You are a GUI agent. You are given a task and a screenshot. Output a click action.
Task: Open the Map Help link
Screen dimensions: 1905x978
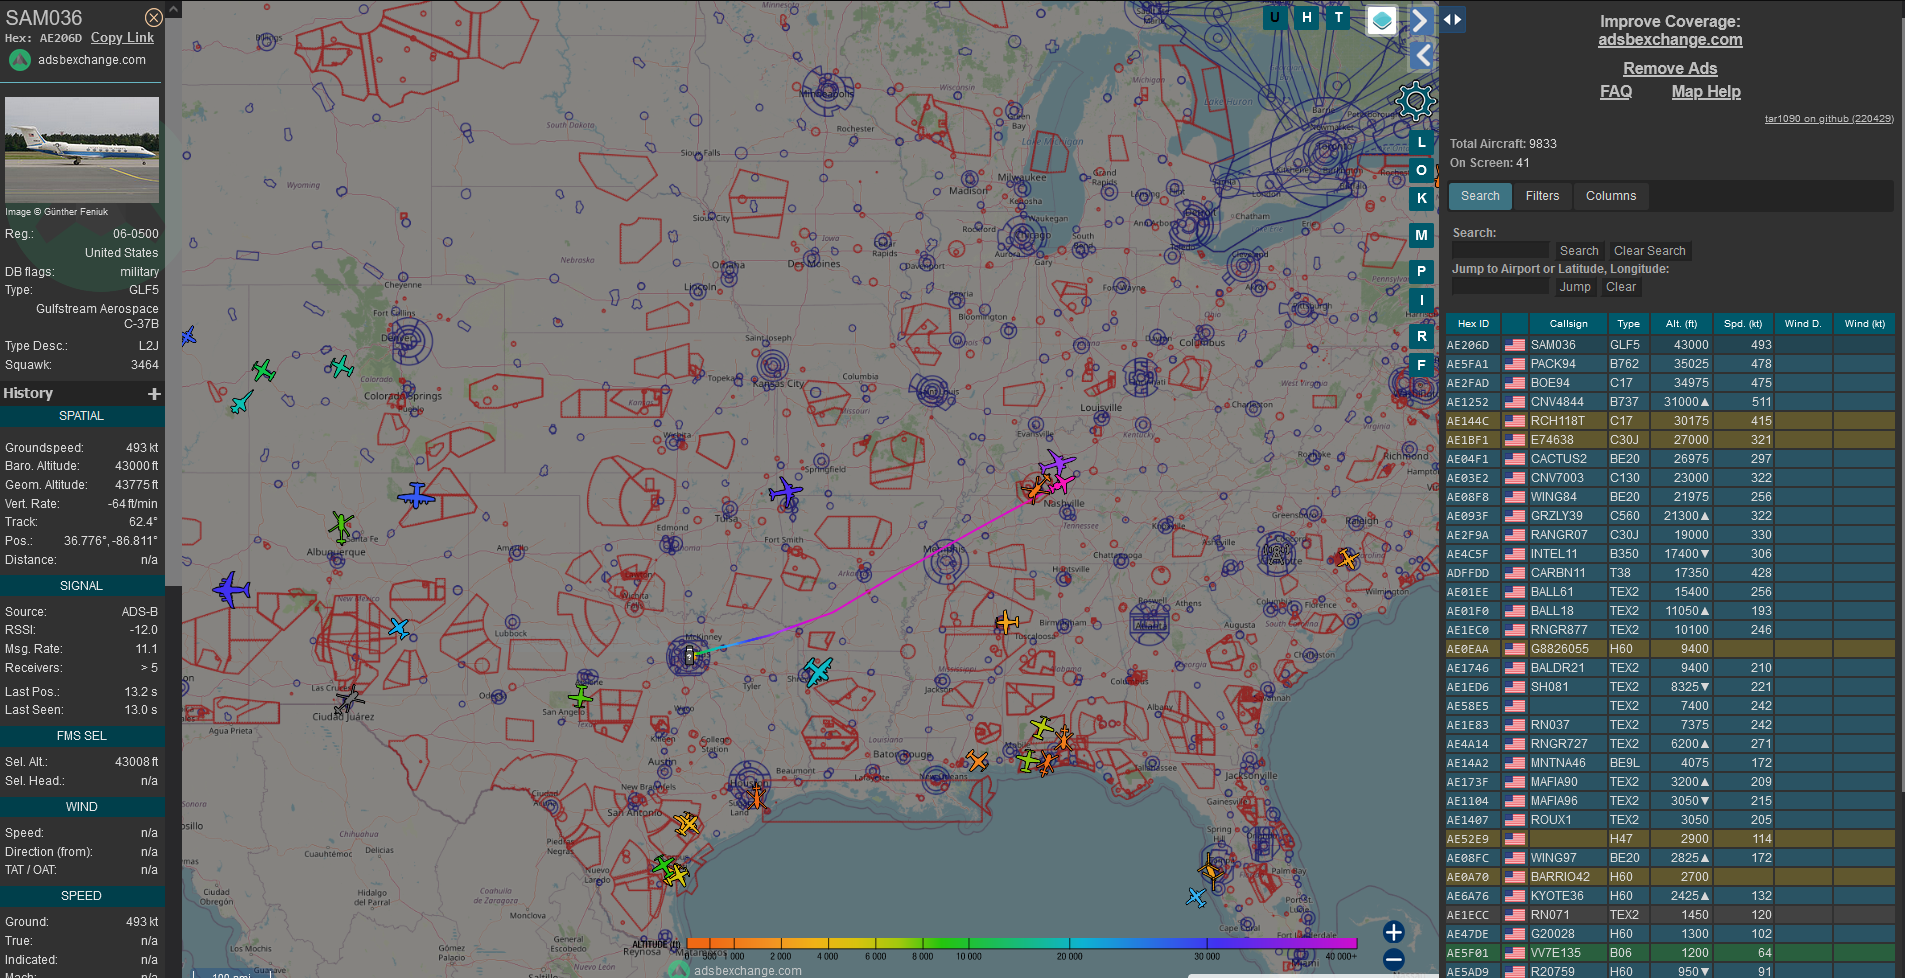[x=1706, y=91]
